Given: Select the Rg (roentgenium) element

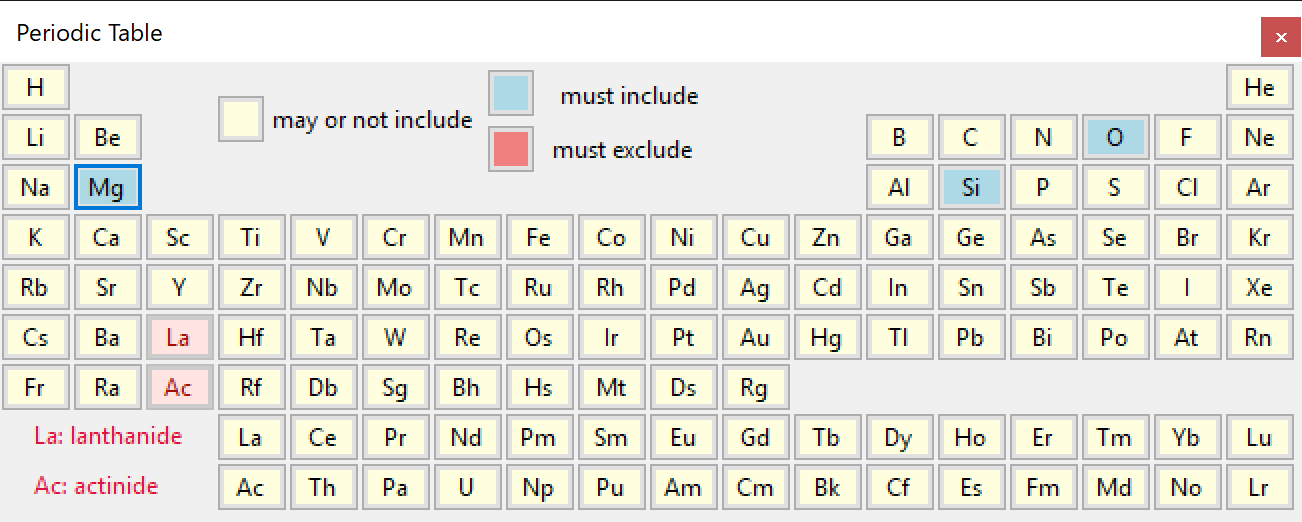Looking at the screenshot, I should click(755, 387).
